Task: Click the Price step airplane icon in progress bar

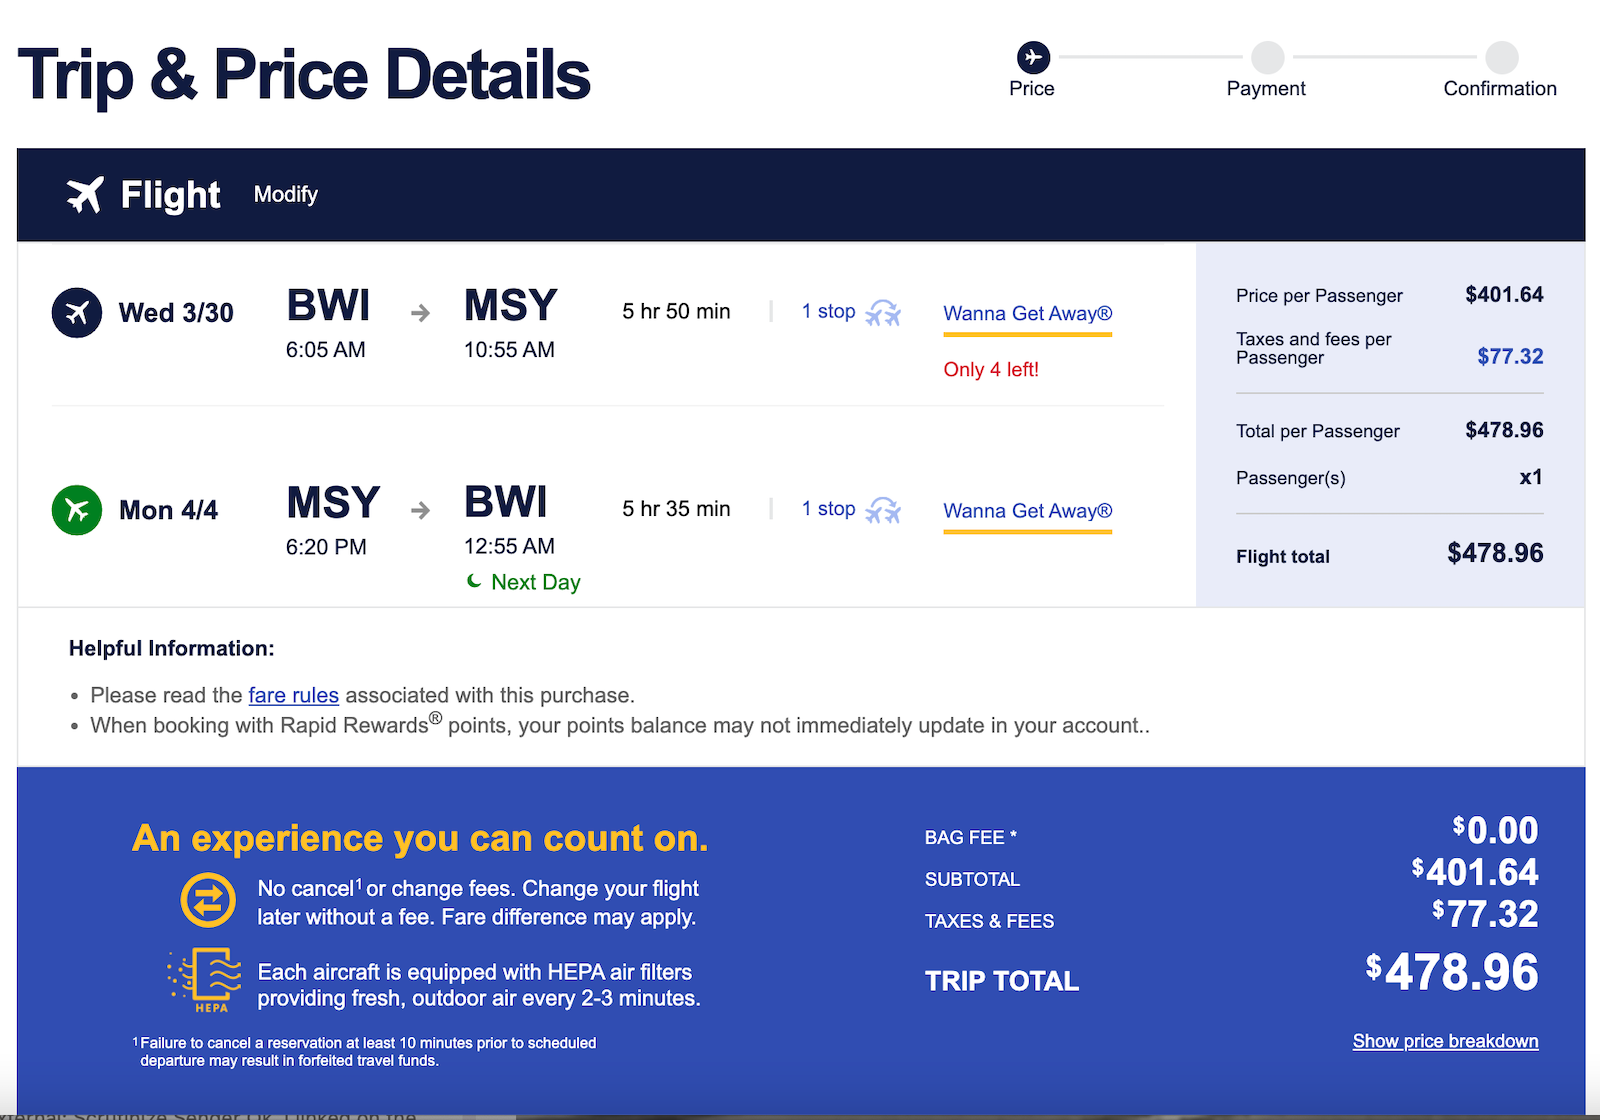Action: [x=1032, y=57]
